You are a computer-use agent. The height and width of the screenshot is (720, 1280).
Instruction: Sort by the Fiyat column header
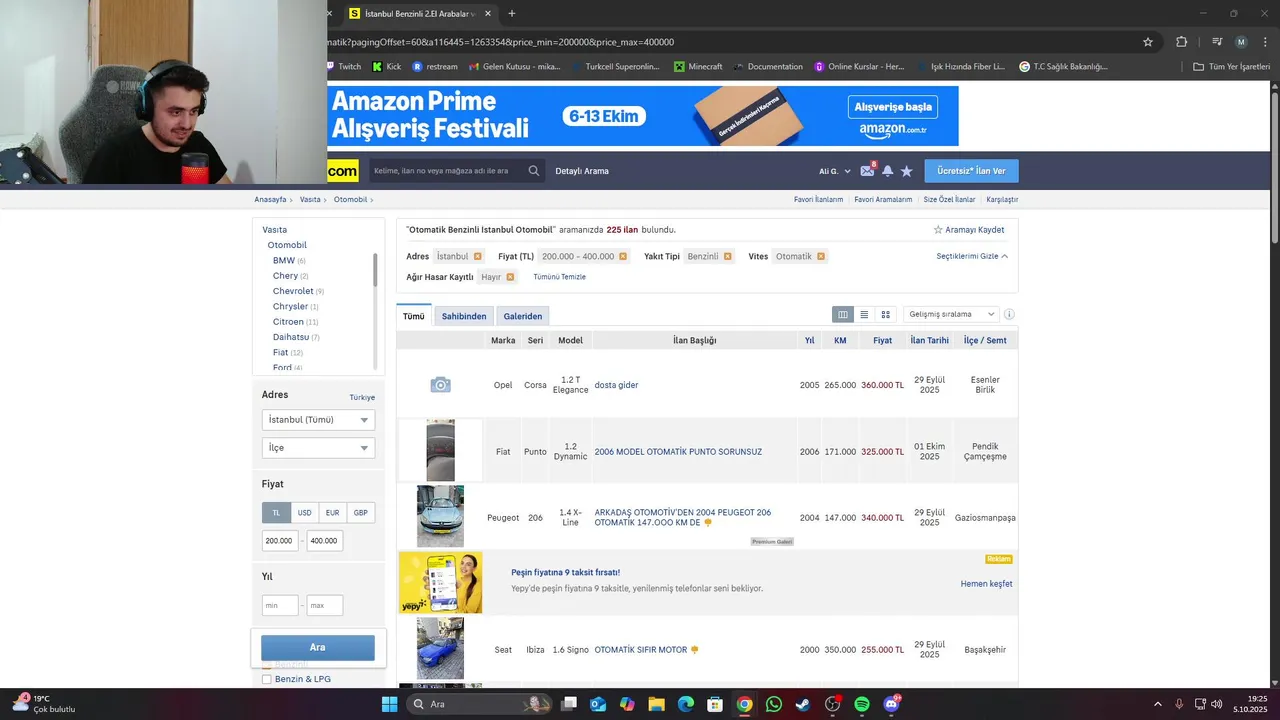click(x=882, y=340)
